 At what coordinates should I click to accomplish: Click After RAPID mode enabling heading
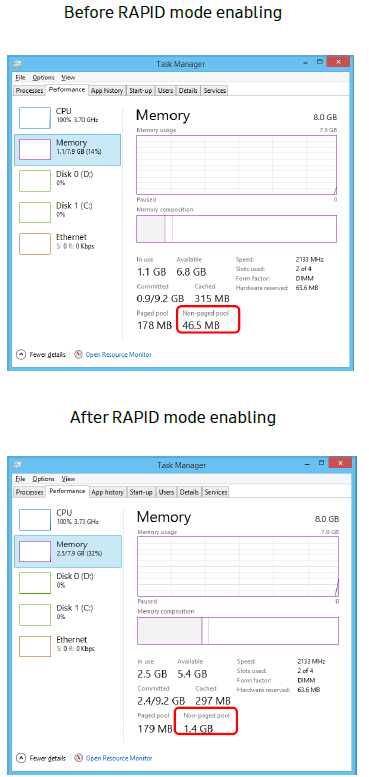click(173, 417)
